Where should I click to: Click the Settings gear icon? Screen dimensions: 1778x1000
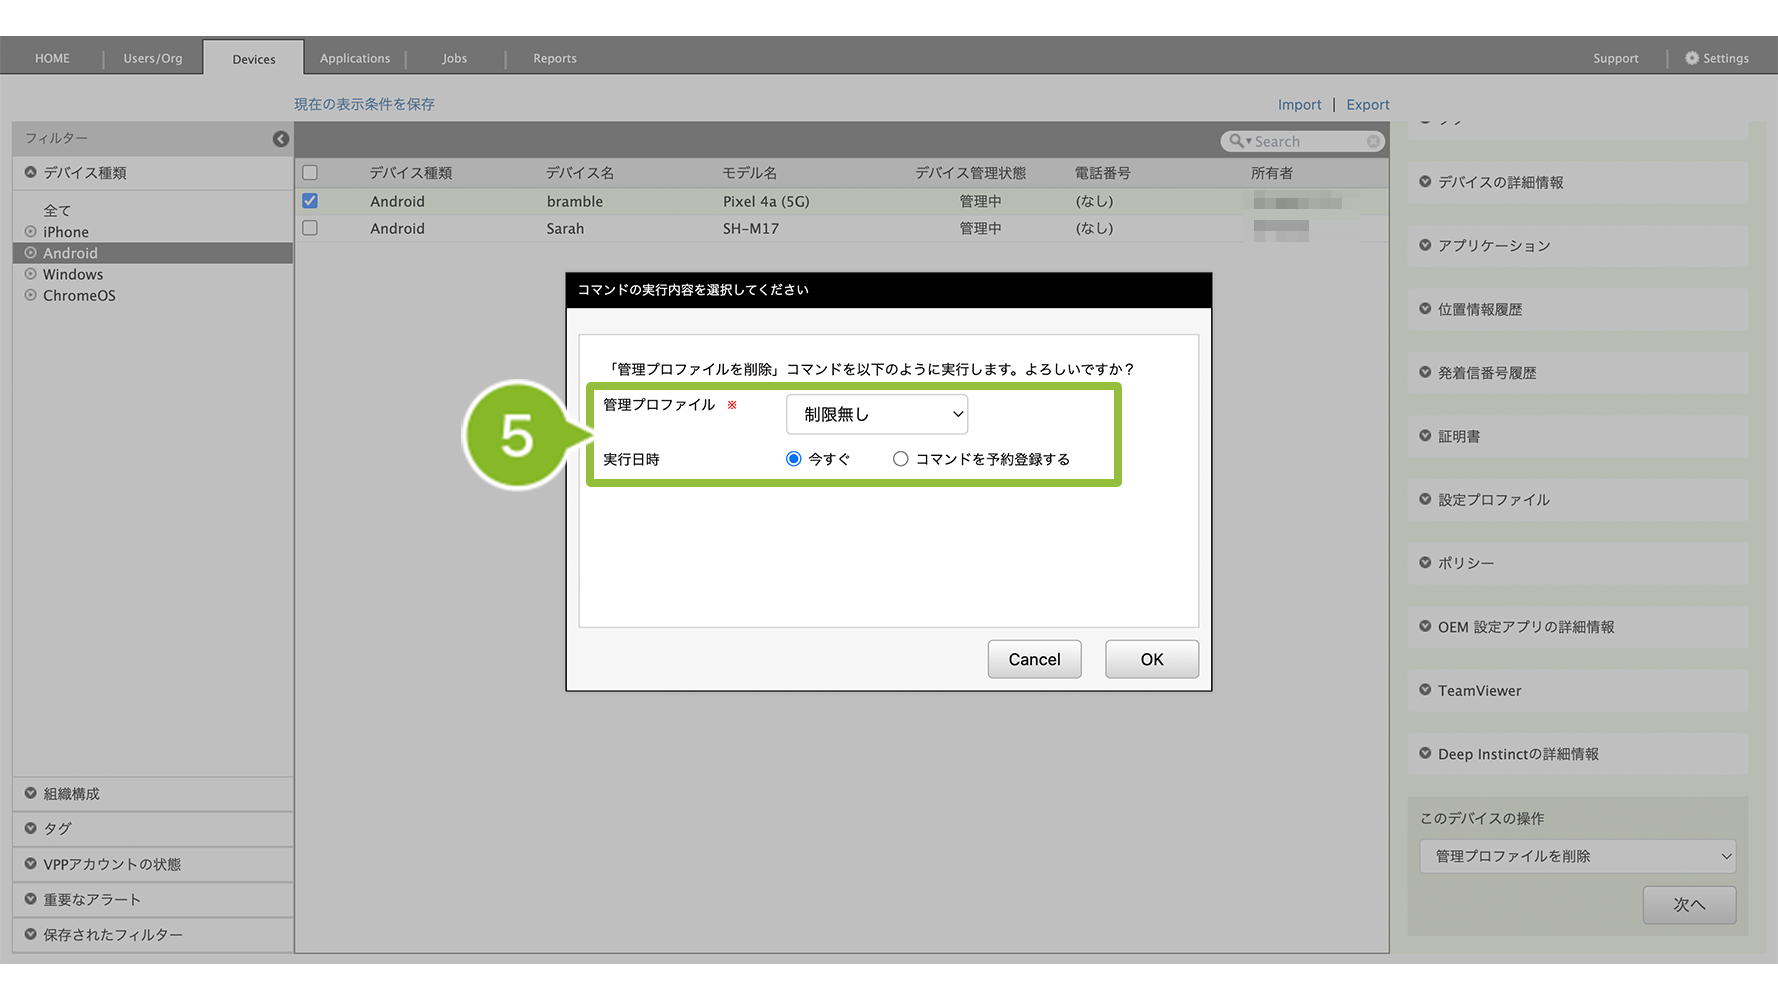click(x=1692, y=58)
